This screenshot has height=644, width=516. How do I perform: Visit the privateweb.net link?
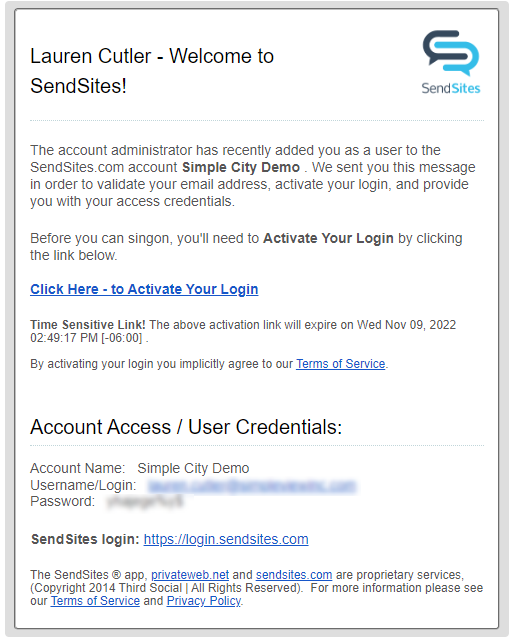pyautogui.click(x=190, y=575)
